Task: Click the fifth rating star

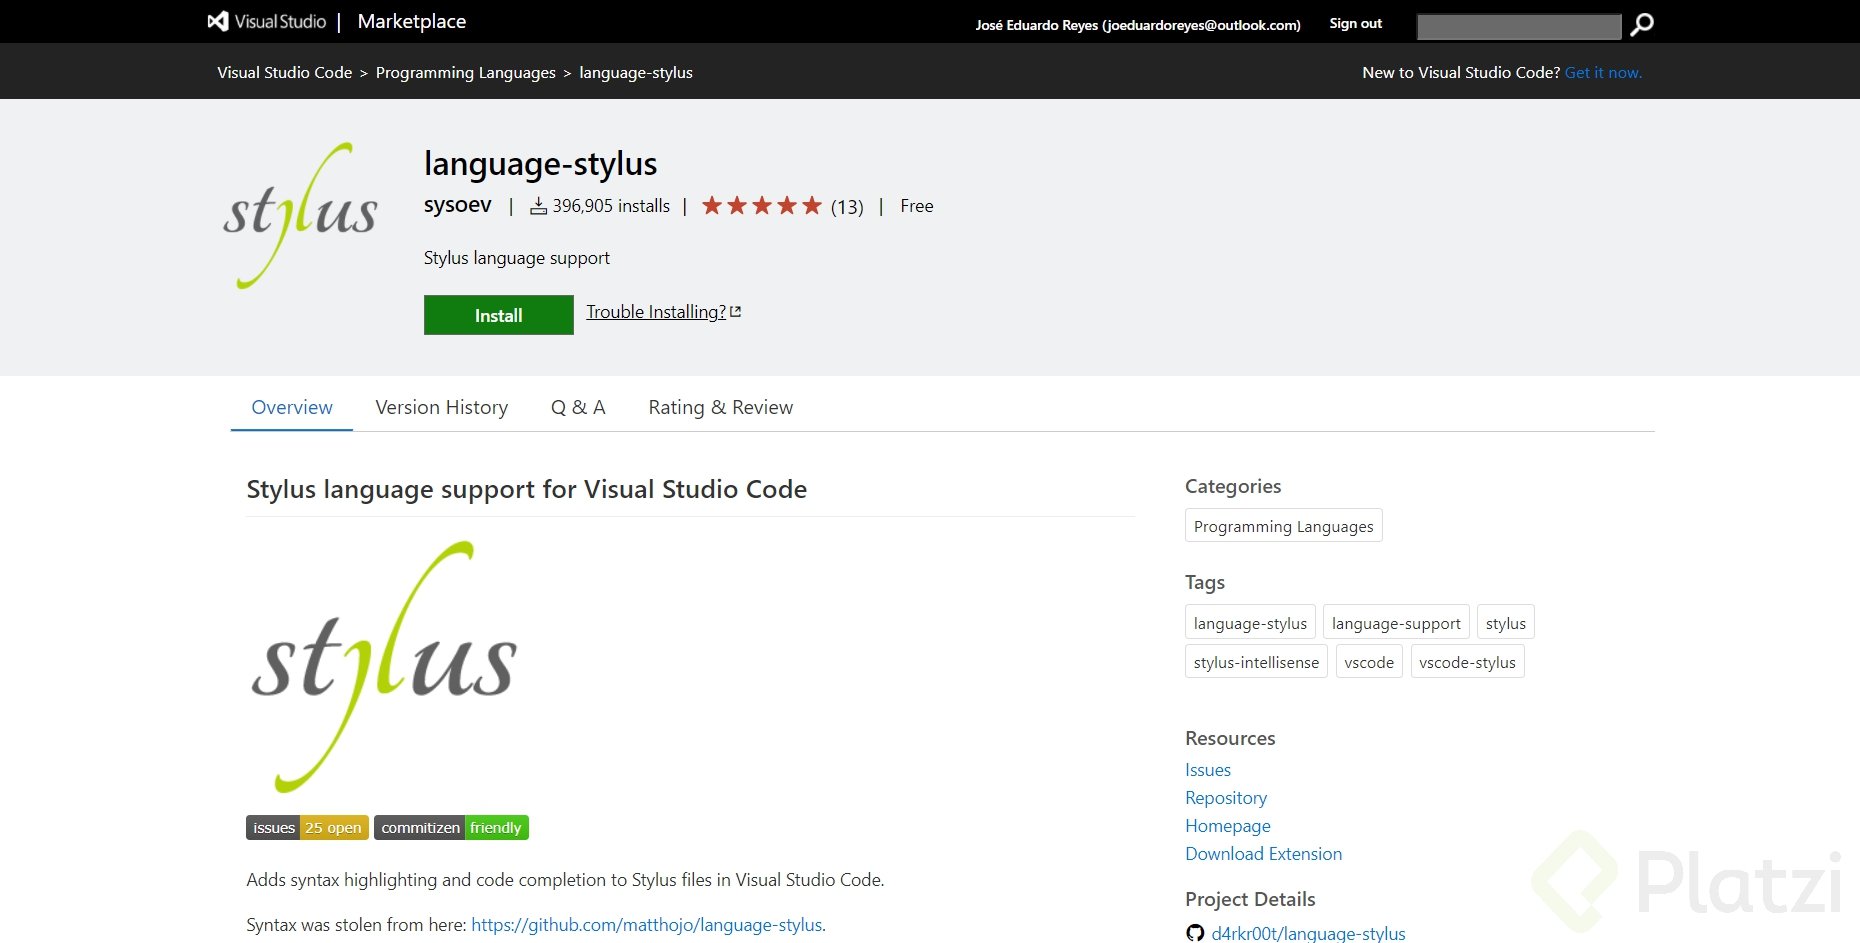Action: point(814,204)
